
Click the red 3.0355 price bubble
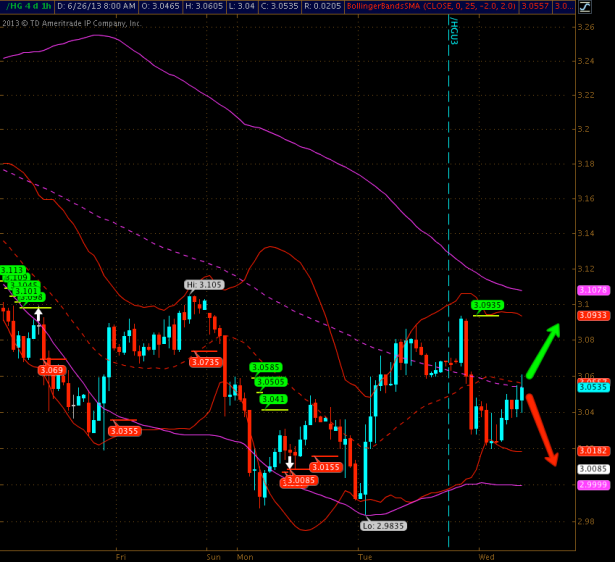[124, 430]
